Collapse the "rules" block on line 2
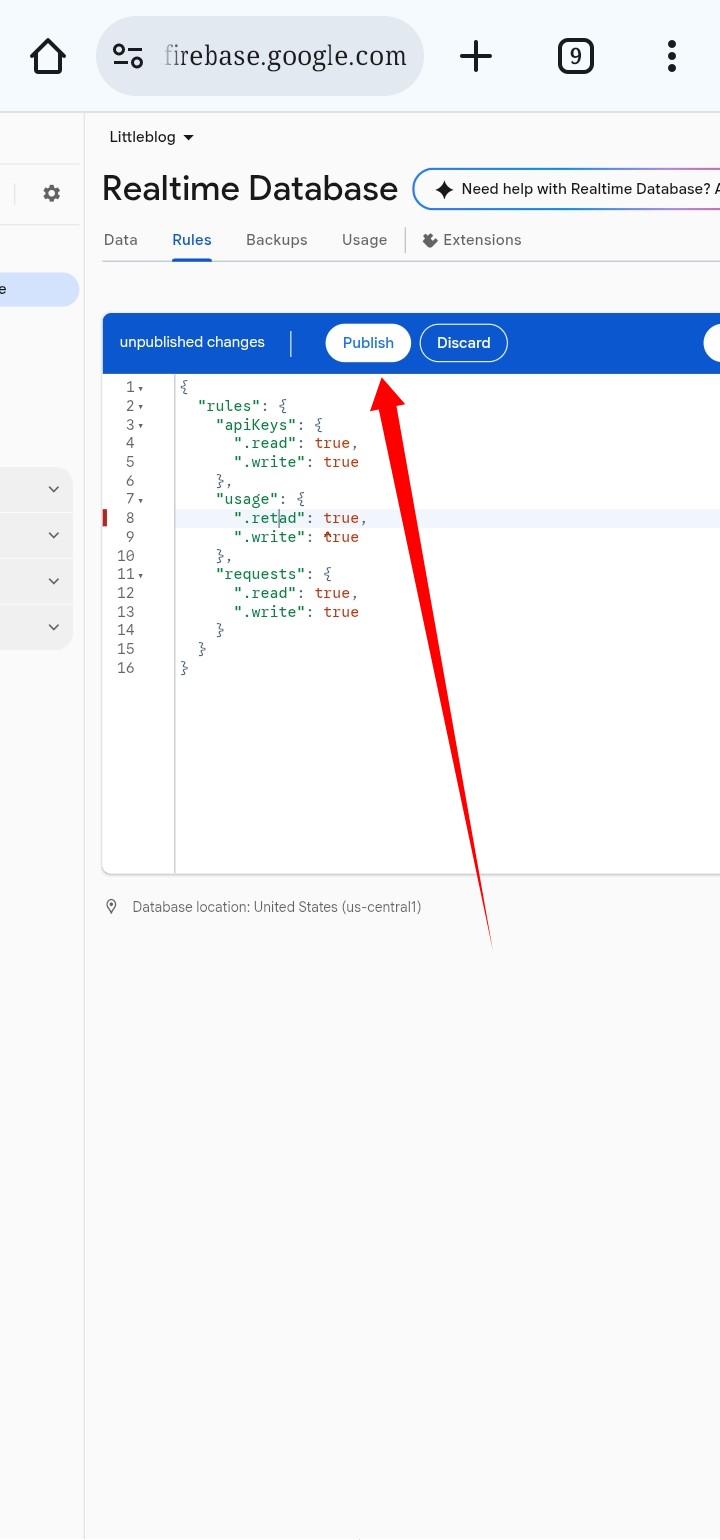This screenshot has height=1540, width=720. 141,407
